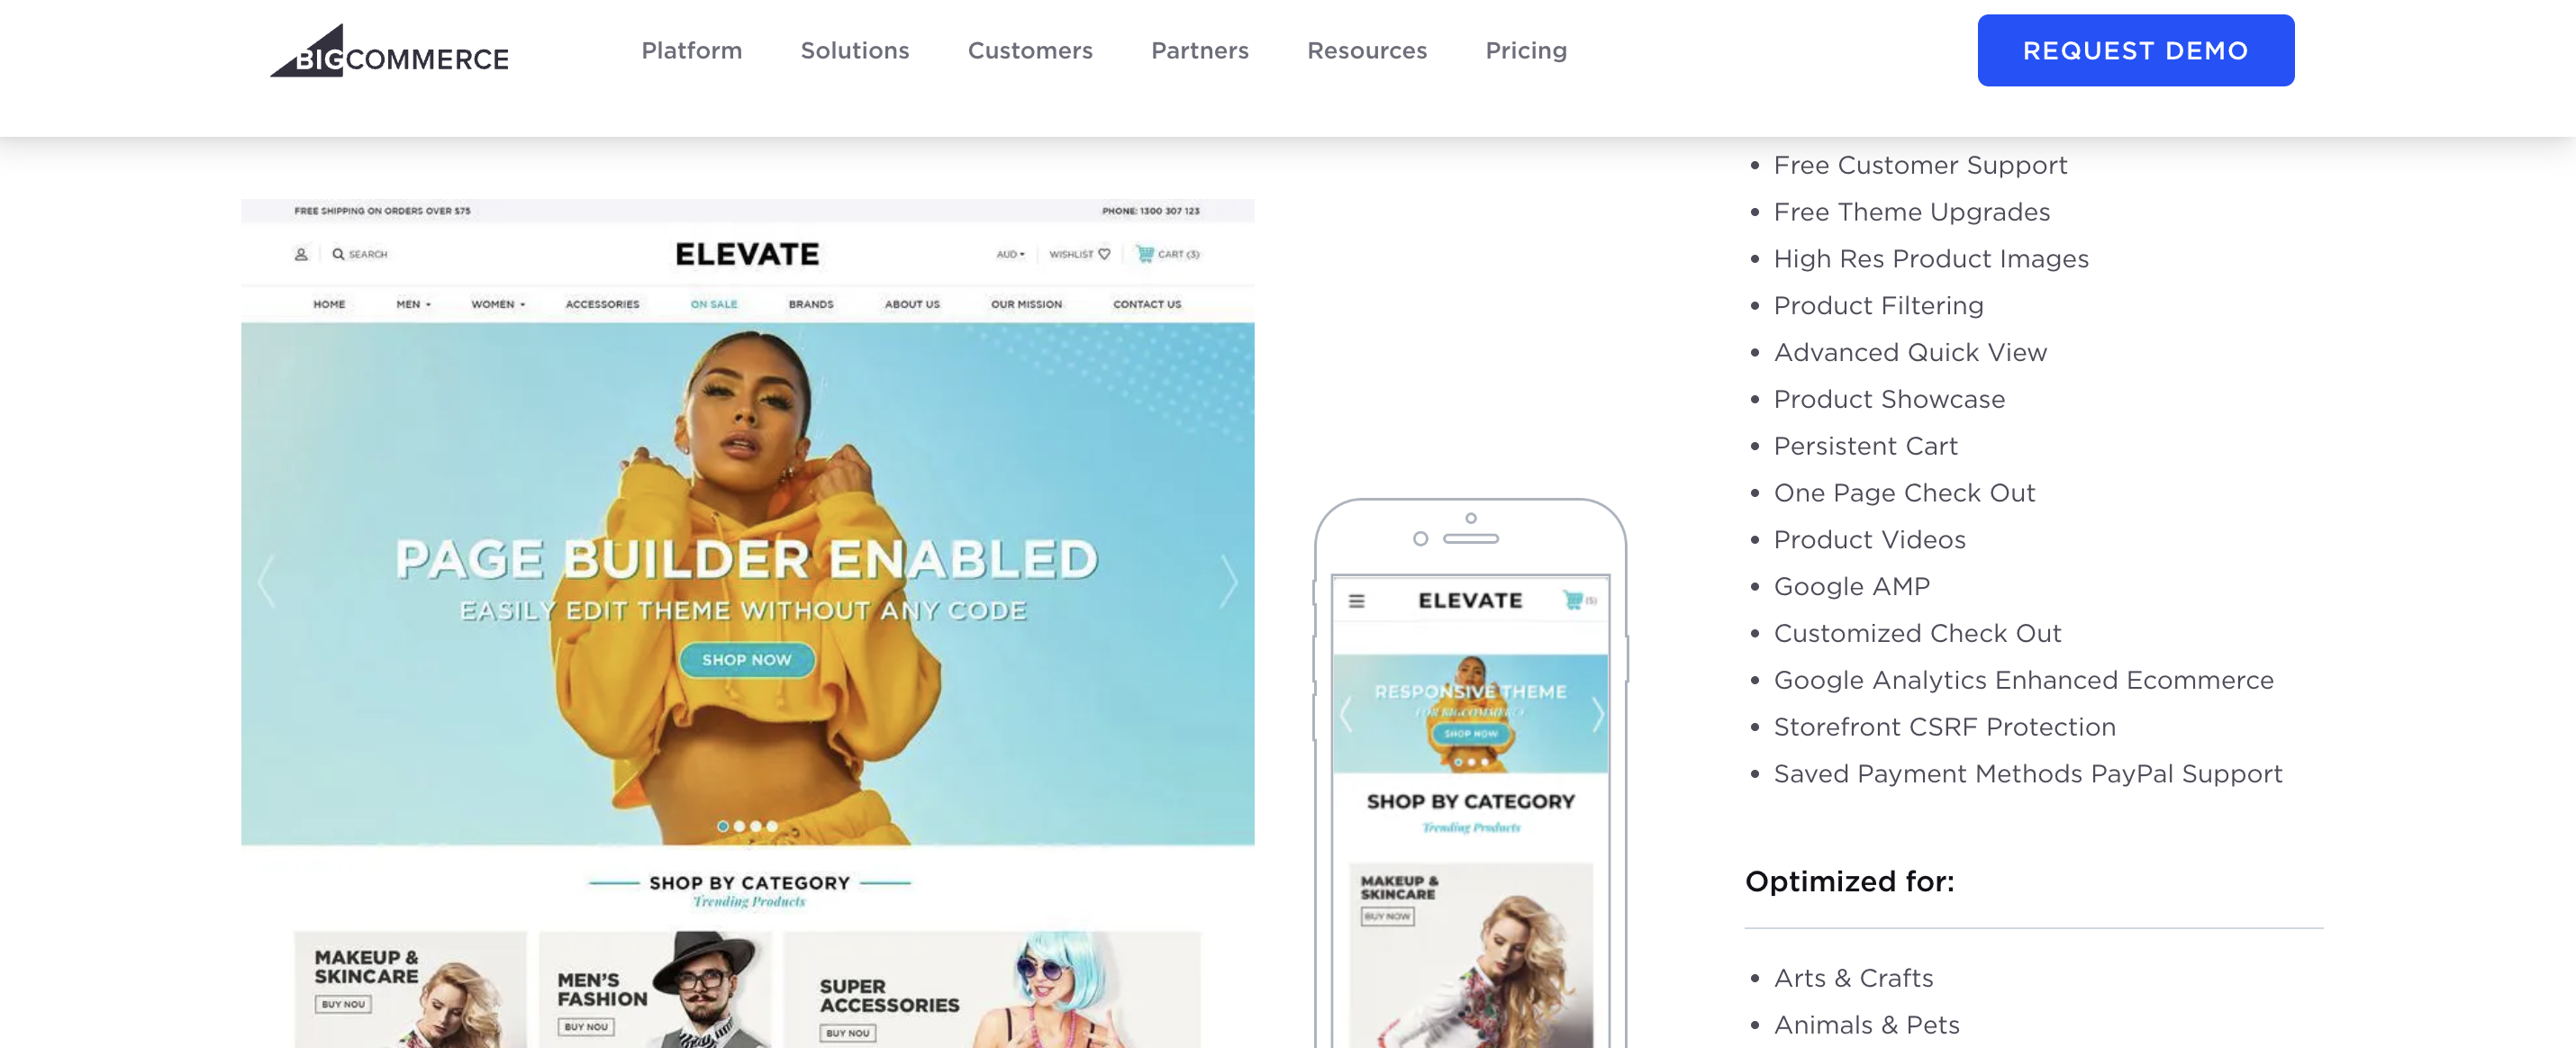Toggle the second carousel slide indicator
This screenshot has width=2576, height=1048.
tap(739, 827)
